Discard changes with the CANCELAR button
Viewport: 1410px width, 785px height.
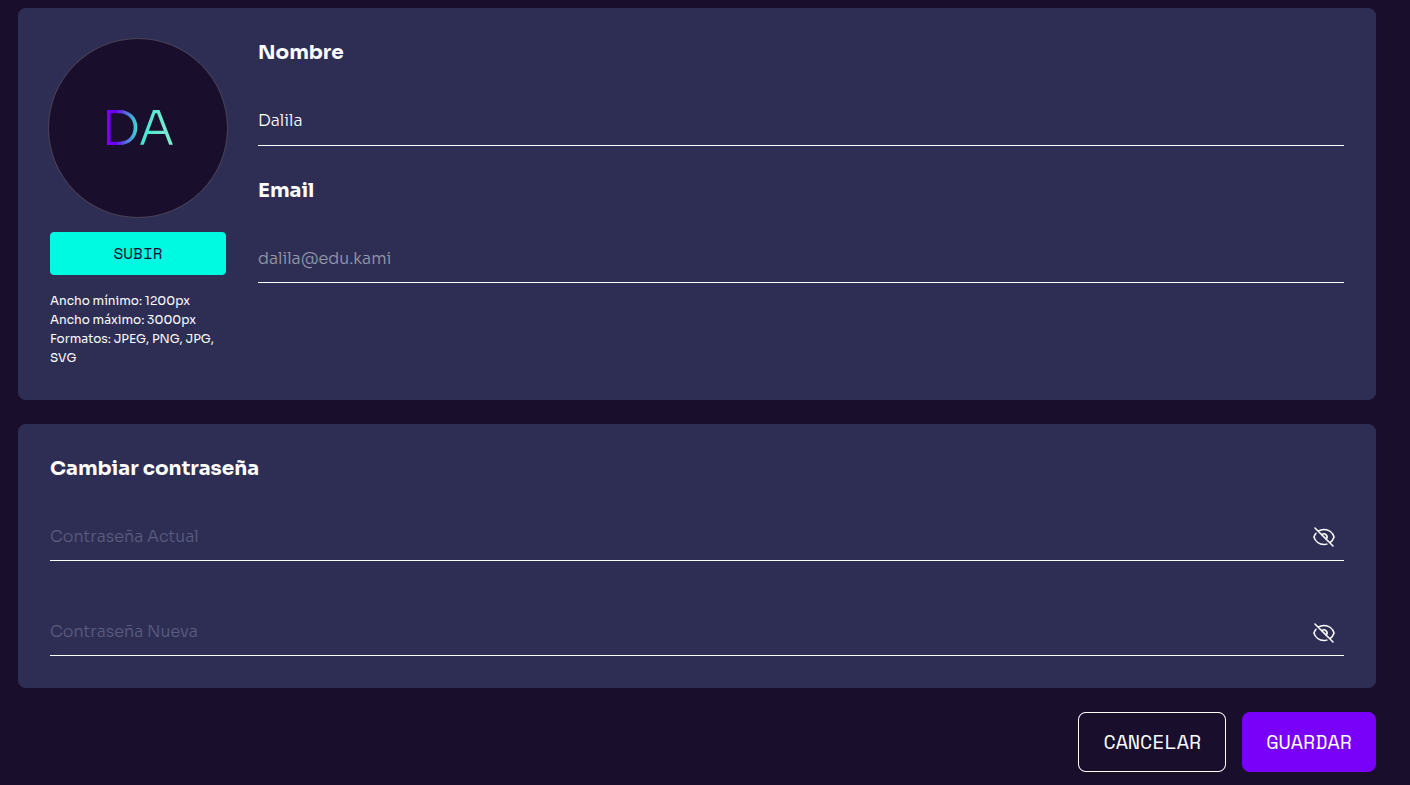click(1151, 742)
